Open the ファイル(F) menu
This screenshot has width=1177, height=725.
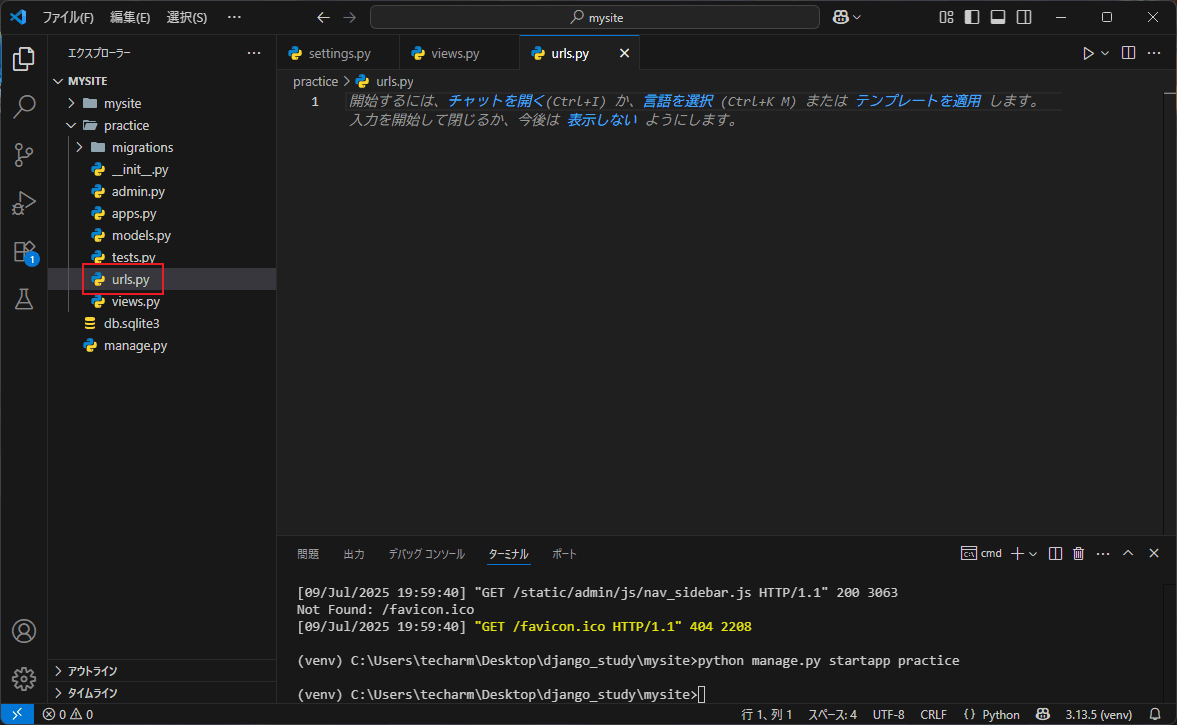point(68,17)
